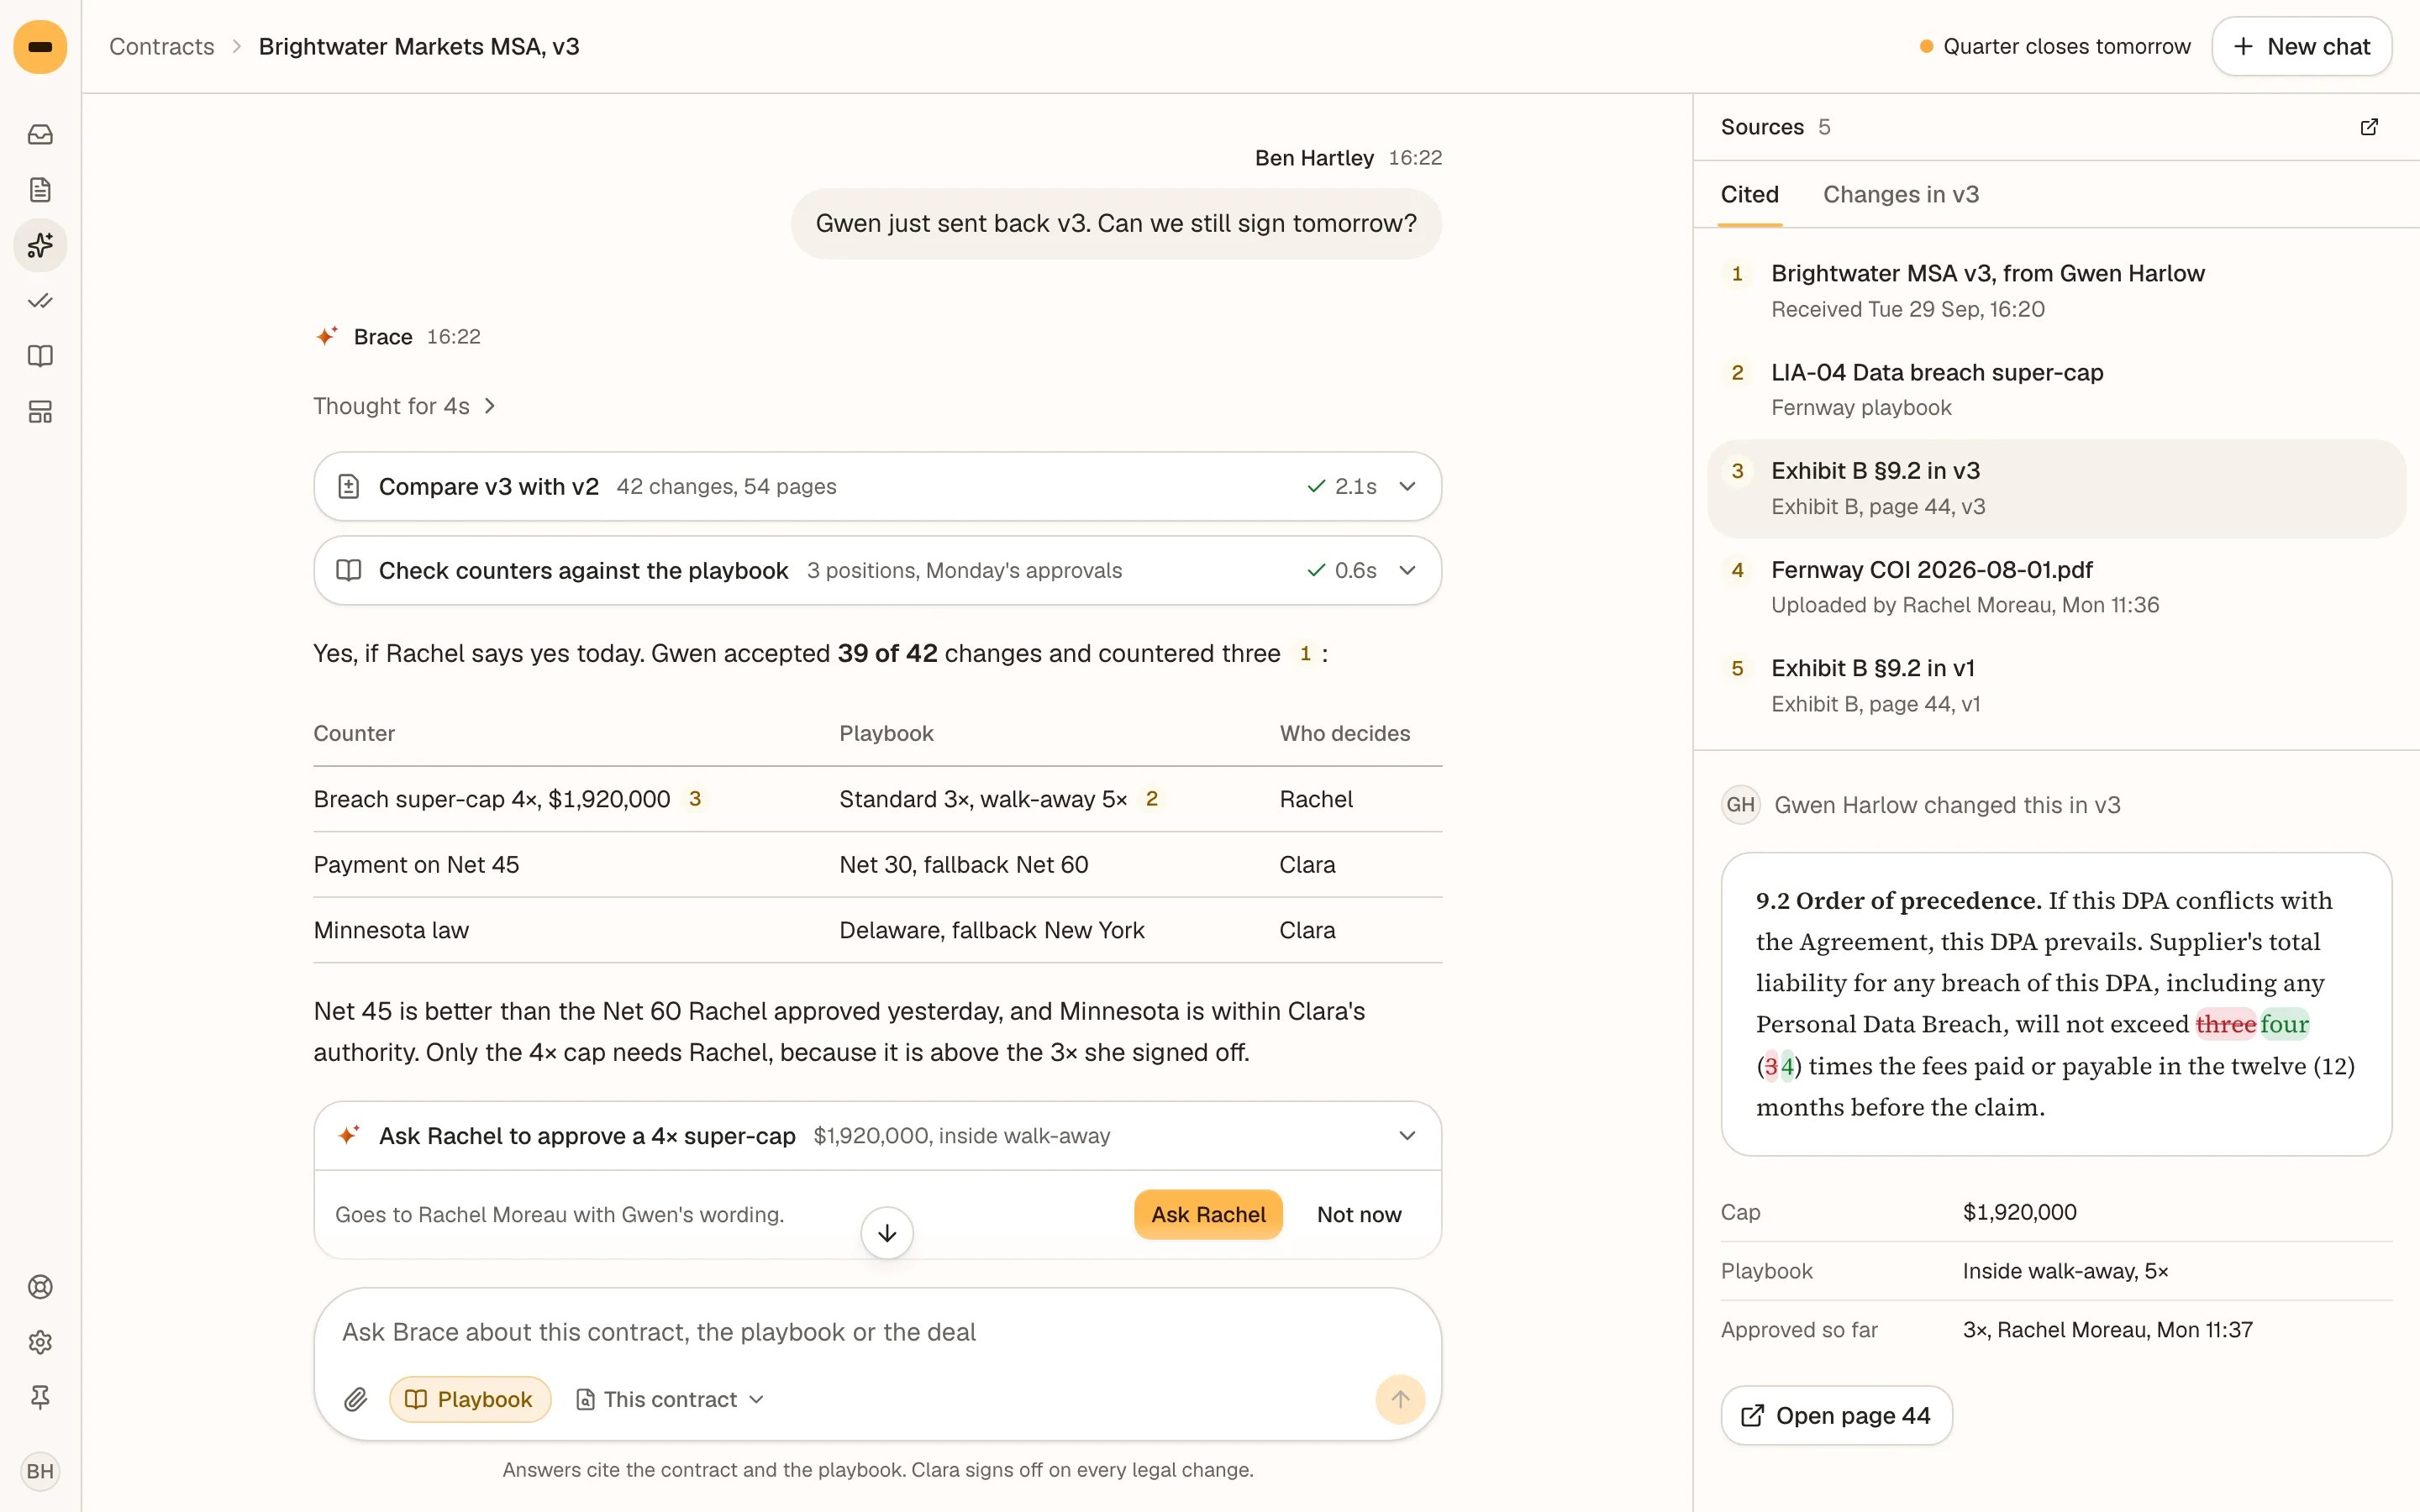Image resolution: width=2420 pixels, height=1512 pixels.
Task: Go to the Contracts breadcrumb
Action: coord(161,46)
